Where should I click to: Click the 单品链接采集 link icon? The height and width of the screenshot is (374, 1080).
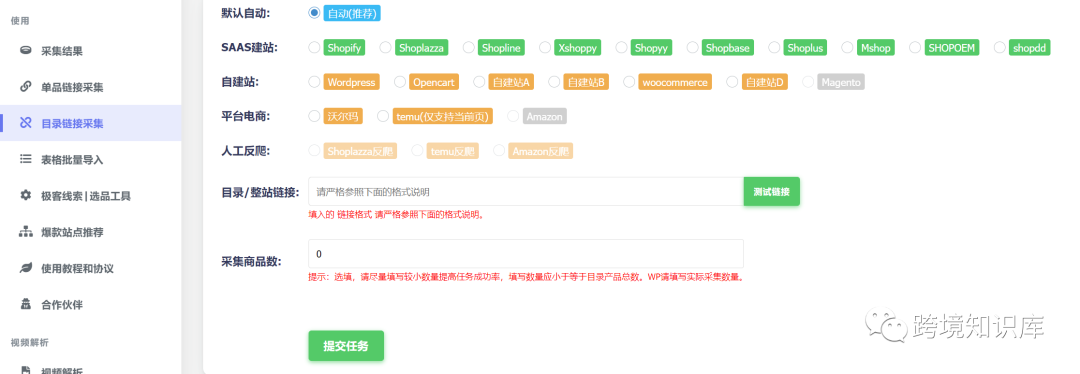[x=25, y=87]
